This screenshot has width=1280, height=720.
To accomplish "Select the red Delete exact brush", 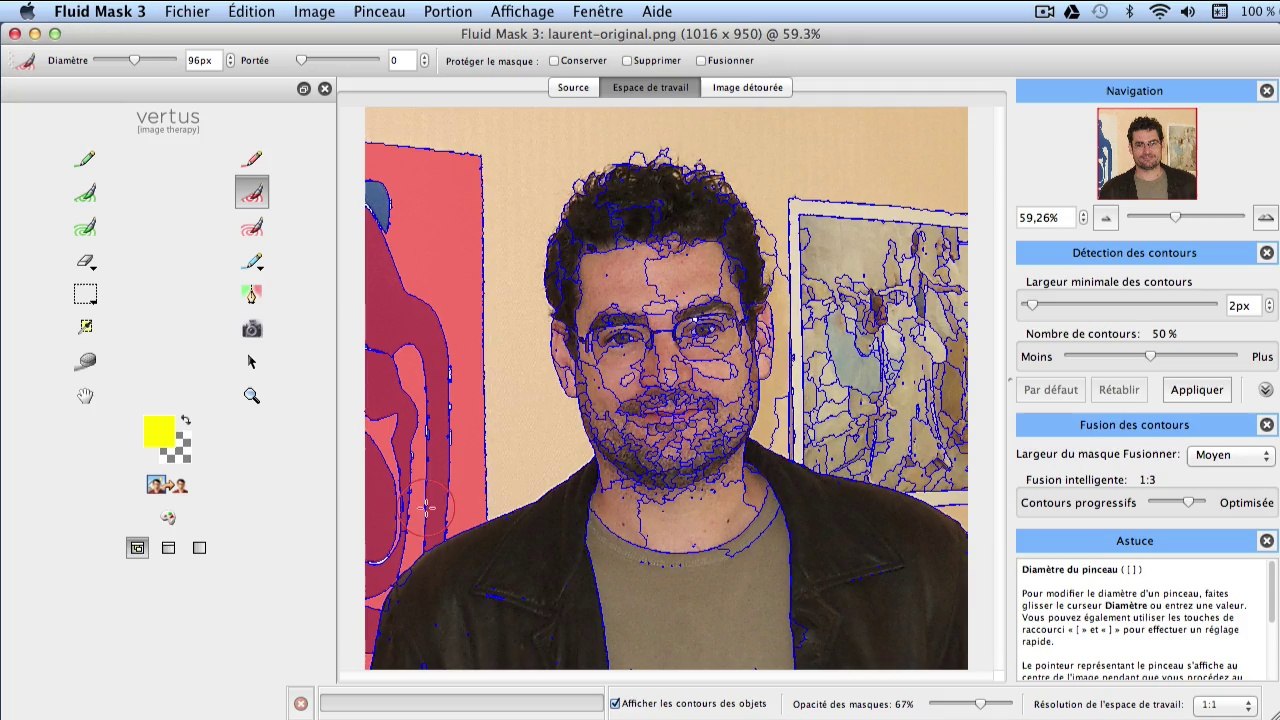I will (x=252, y=159).
